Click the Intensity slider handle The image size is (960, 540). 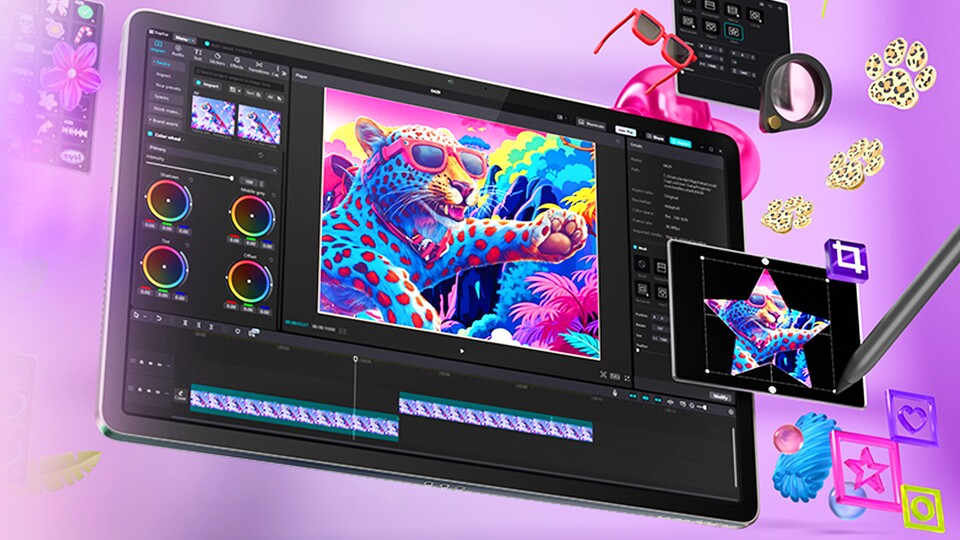[x=231, y=178]
